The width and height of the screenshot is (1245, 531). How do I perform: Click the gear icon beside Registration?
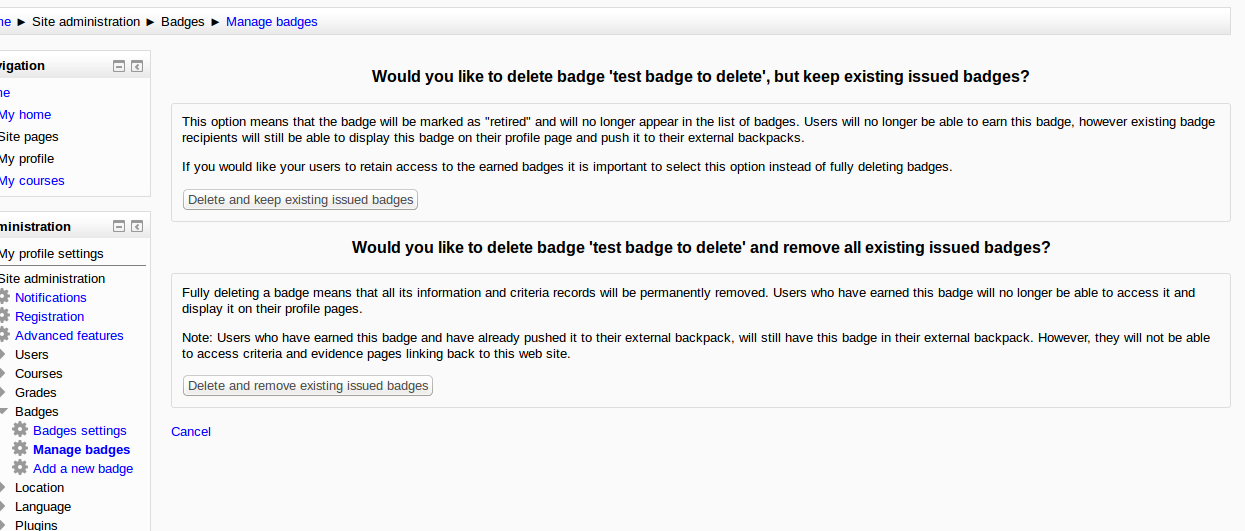(4, 316)
